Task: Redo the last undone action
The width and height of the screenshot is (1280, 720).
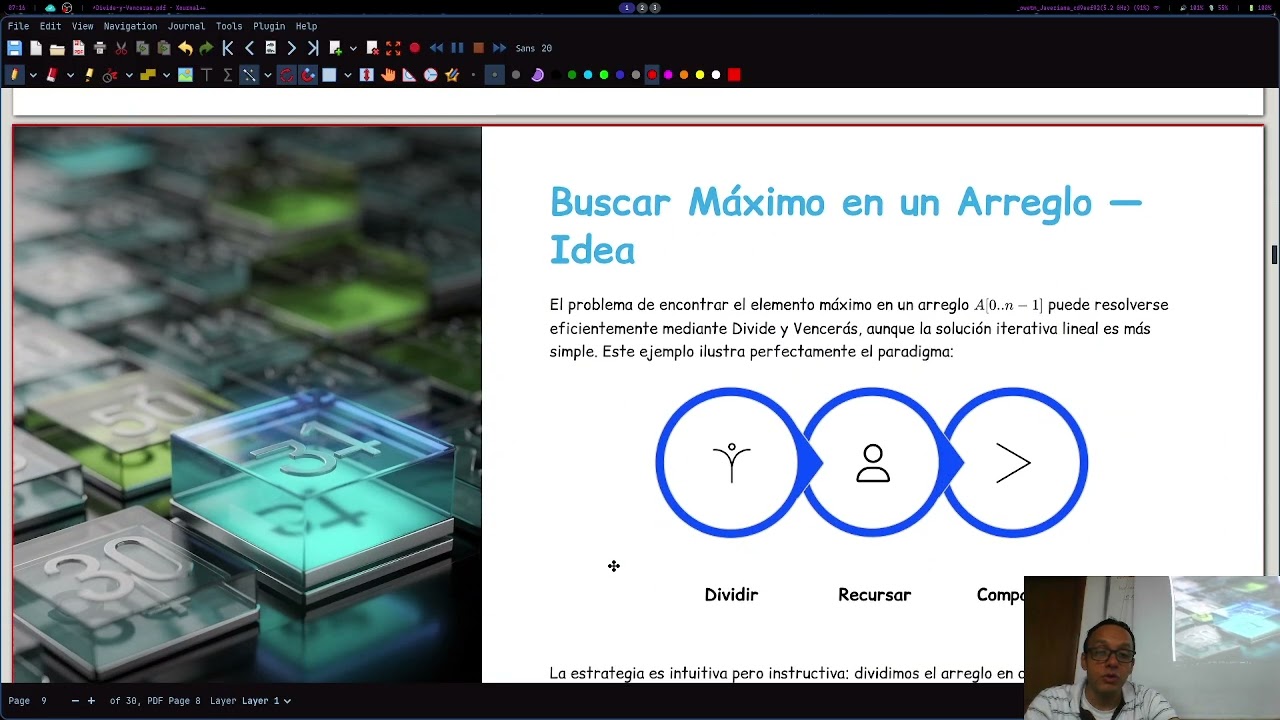Action: [206, 48]
